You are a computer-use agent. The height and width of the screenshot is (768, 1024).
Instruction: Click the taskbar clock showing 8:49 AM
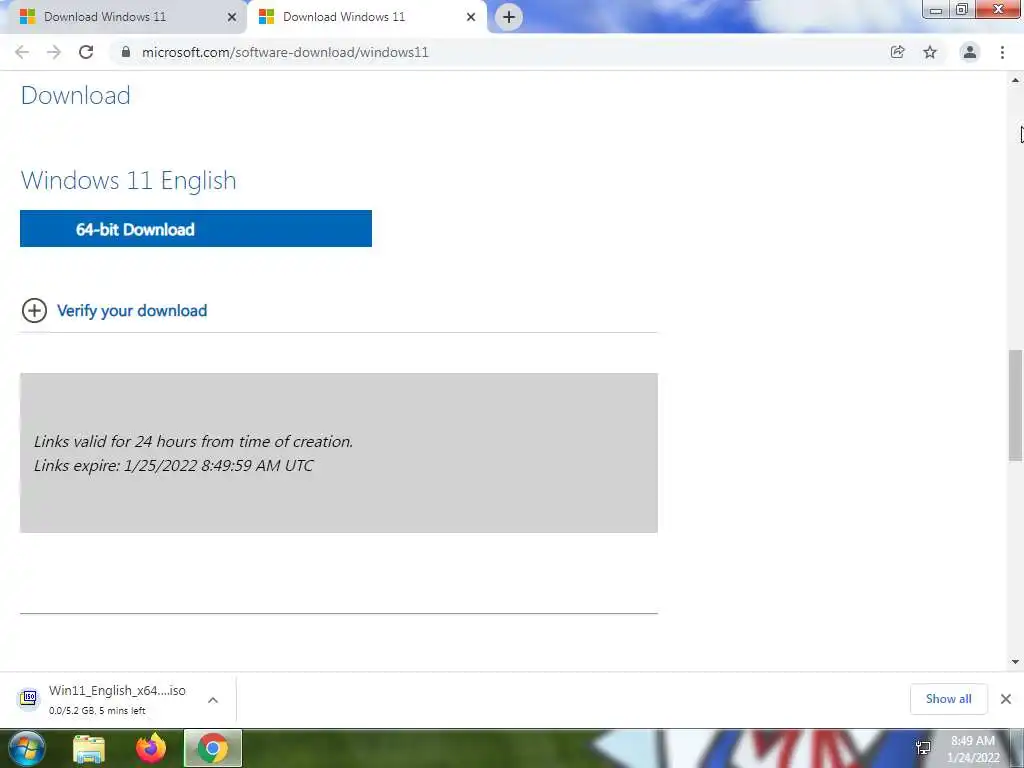pyautogui.click(x=973, y=749)
